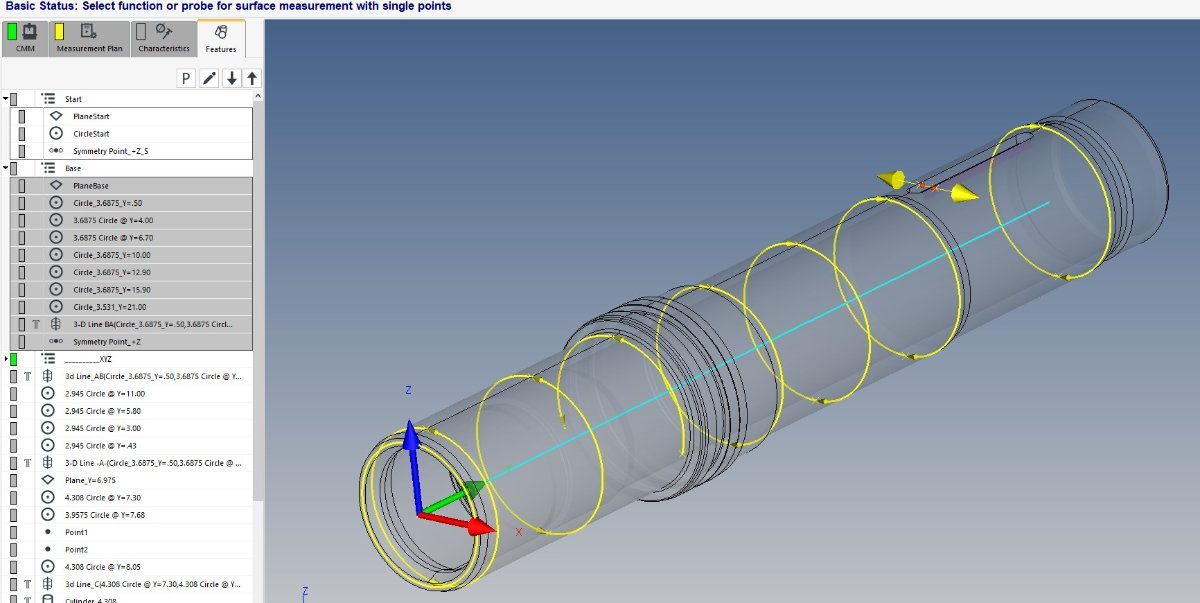Collapse the Start group

click(x=5, y=99)
